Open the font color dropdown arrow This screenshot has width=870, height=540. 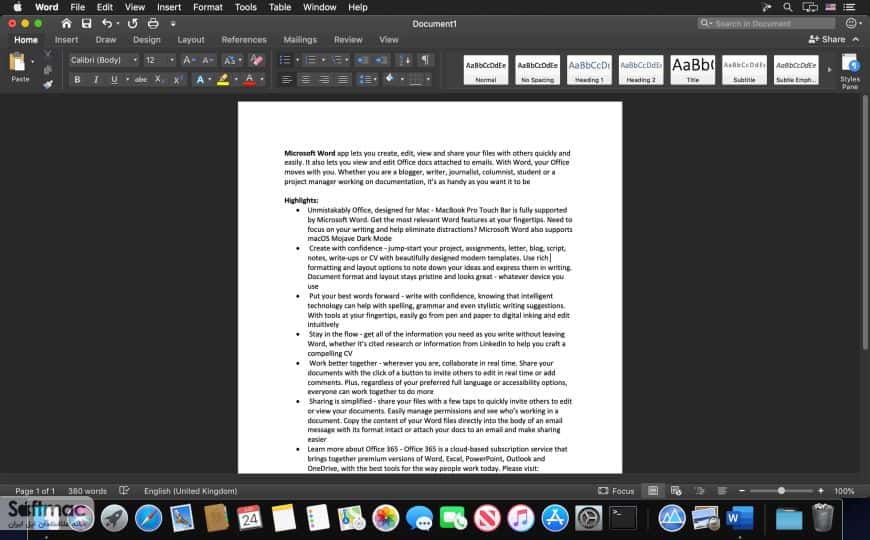click(262, 80)
